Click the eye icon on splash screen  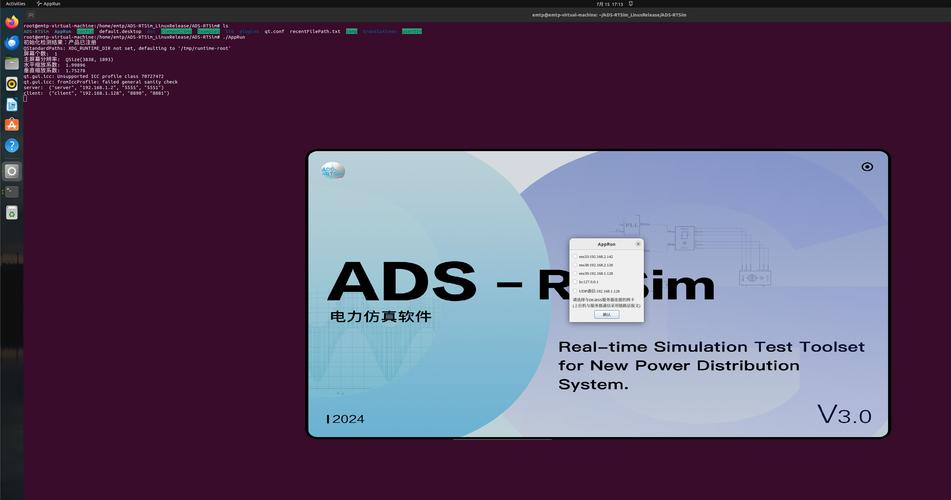coord(867,167)
